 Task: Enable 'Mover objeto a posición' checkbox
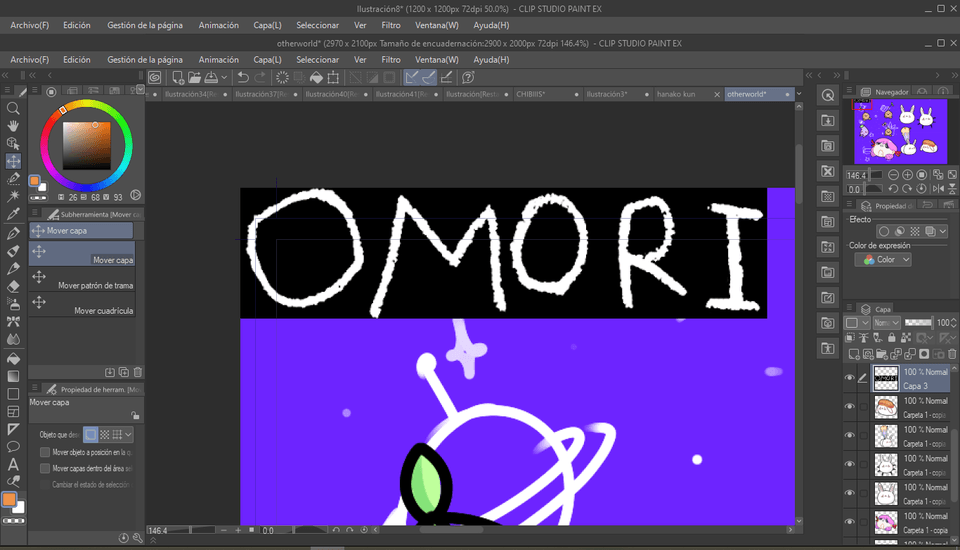(45, 453)
